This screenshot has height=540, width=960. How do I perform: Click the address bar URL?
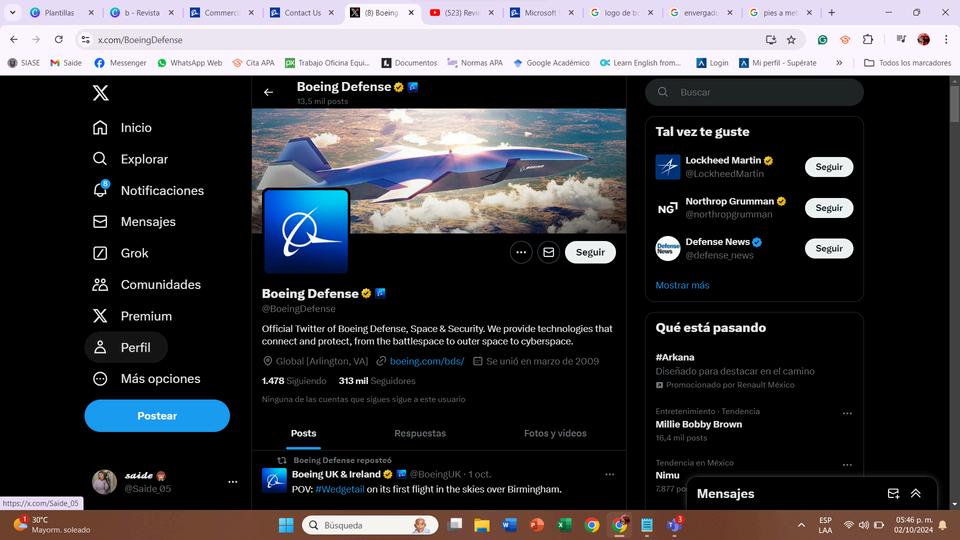tap(140, 40)
